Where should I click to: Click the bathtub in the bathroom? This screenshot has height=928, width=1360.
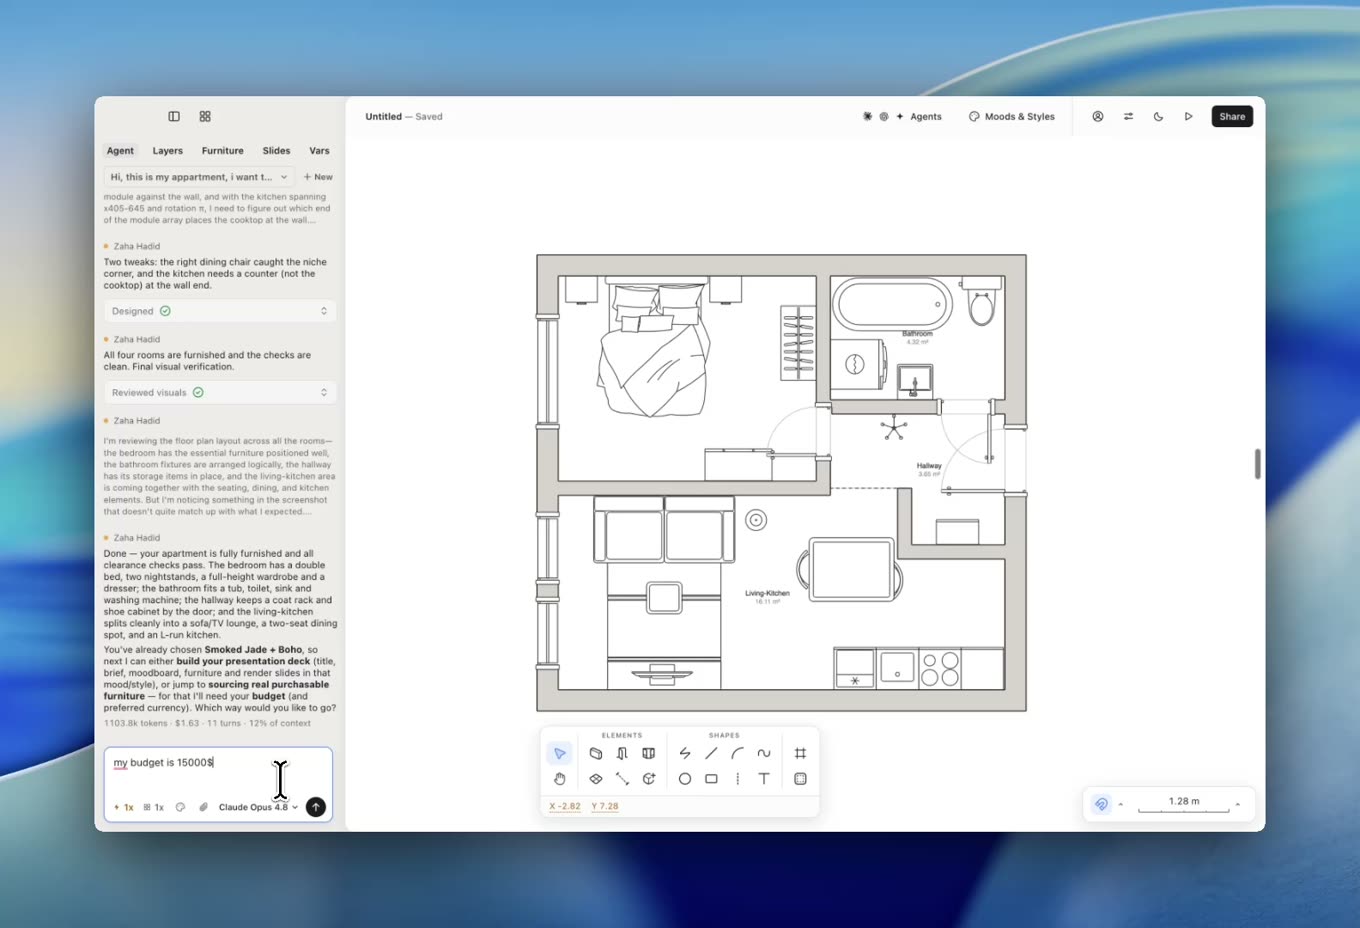(x=892, y=304)
